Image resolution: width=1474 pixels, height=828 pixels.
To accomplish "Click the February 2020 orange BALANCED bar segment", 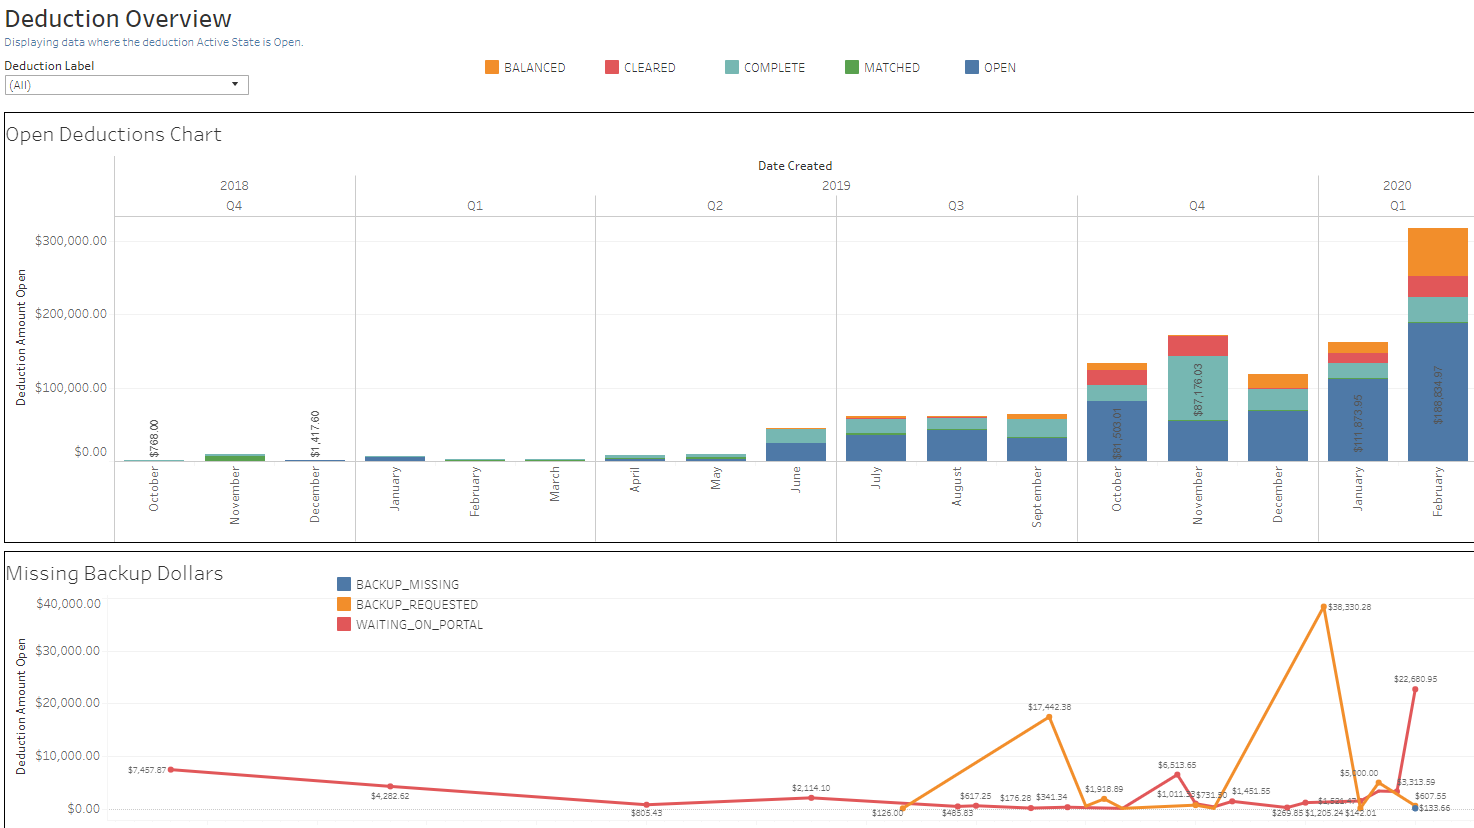I will tap(1438, 251).
